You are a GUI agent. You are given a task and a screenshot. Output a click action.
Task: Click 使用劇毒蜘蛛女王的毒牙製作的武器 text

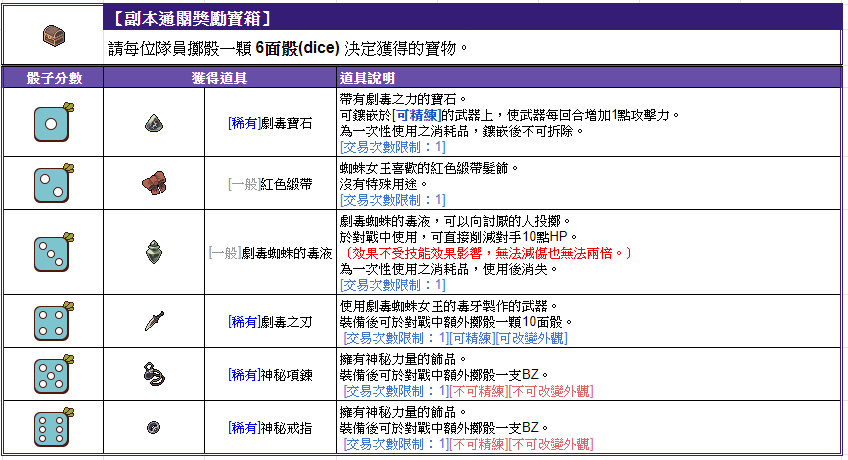449,306
